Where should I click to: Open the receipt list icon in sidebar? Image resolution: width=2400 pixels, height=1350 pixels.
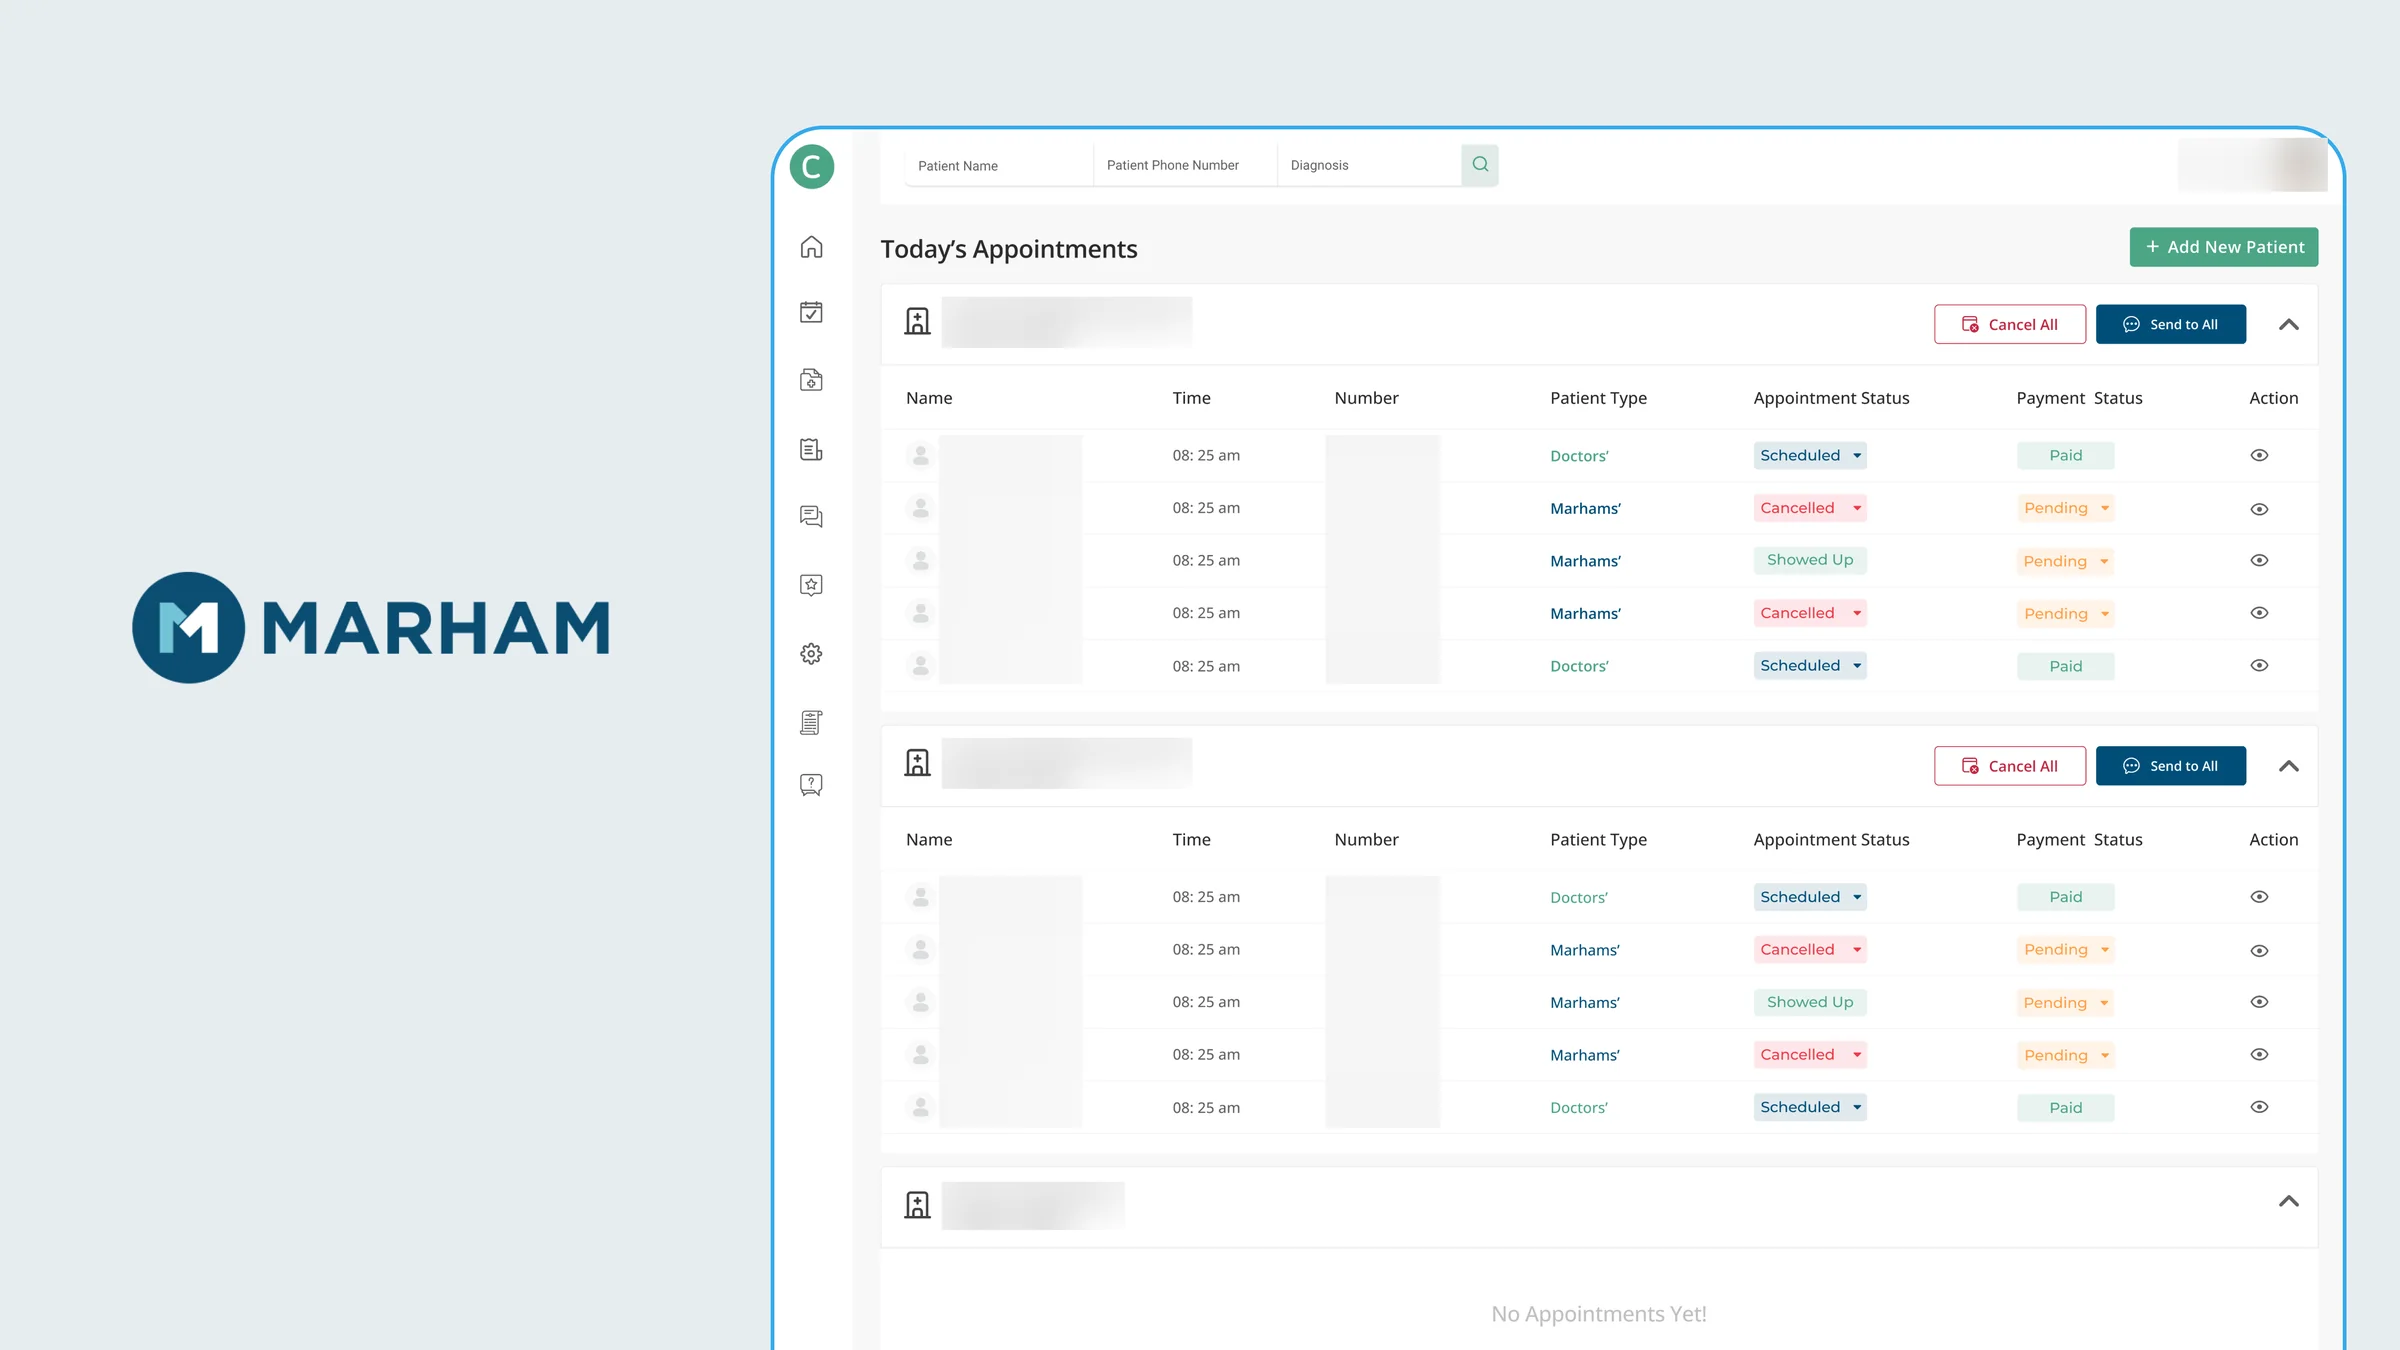coord(811,722)
